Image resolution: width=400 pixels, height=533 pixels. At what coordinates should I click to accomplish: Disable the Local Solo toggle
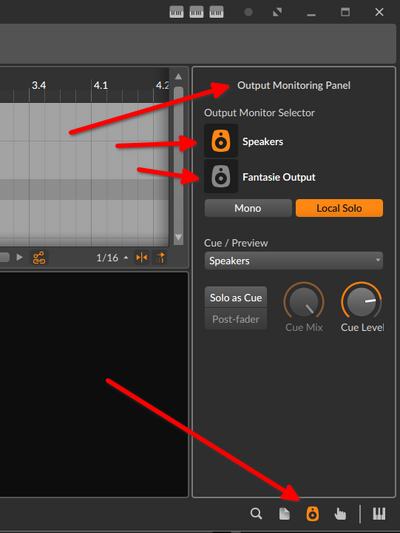point(339,208)
